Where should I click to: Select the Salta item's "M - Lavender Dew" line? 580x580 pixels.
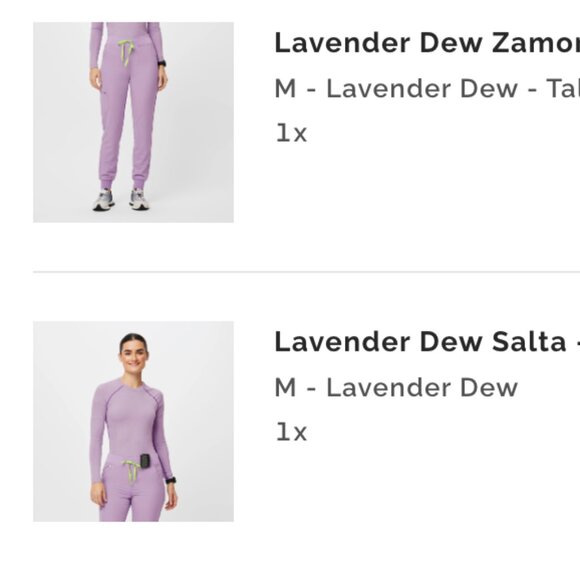pos(396,388)
